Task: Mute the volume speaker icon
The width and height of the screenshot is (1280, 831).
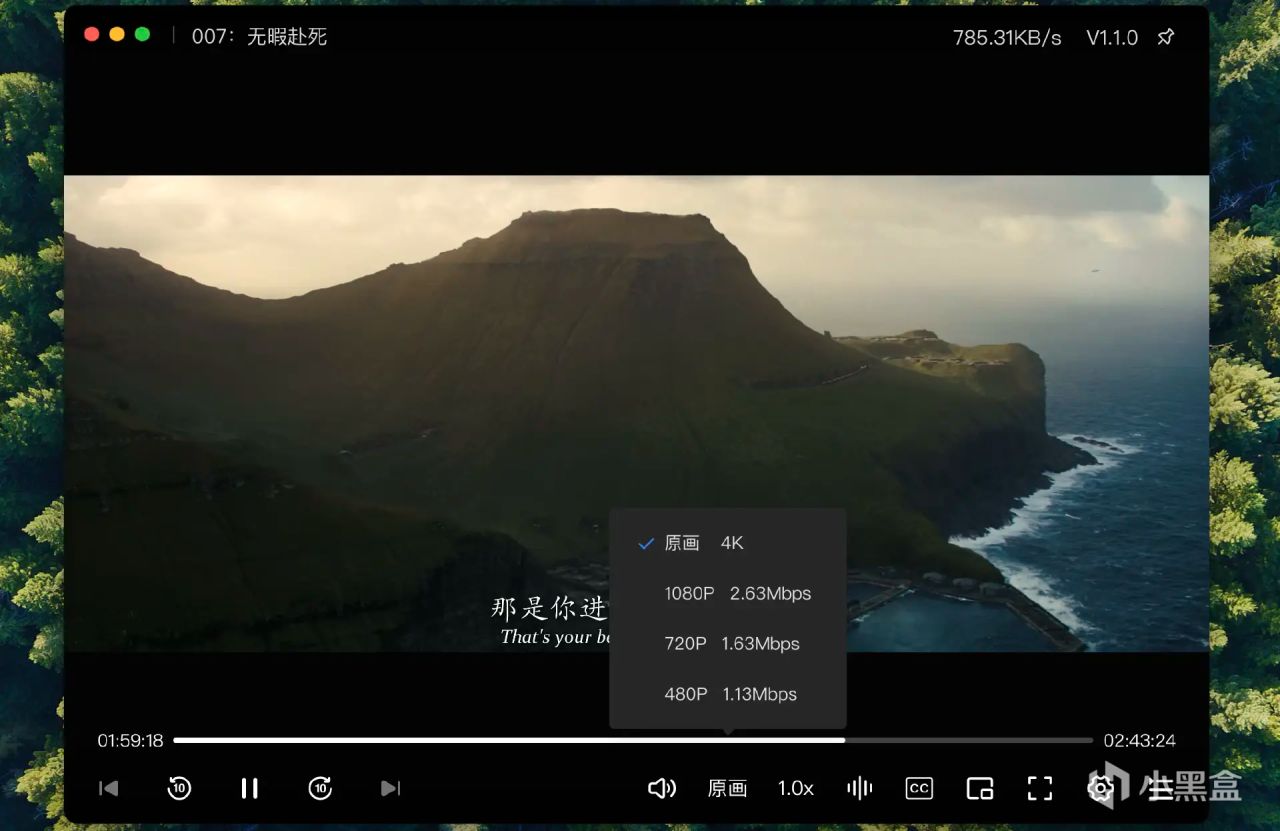Action: 661,788
